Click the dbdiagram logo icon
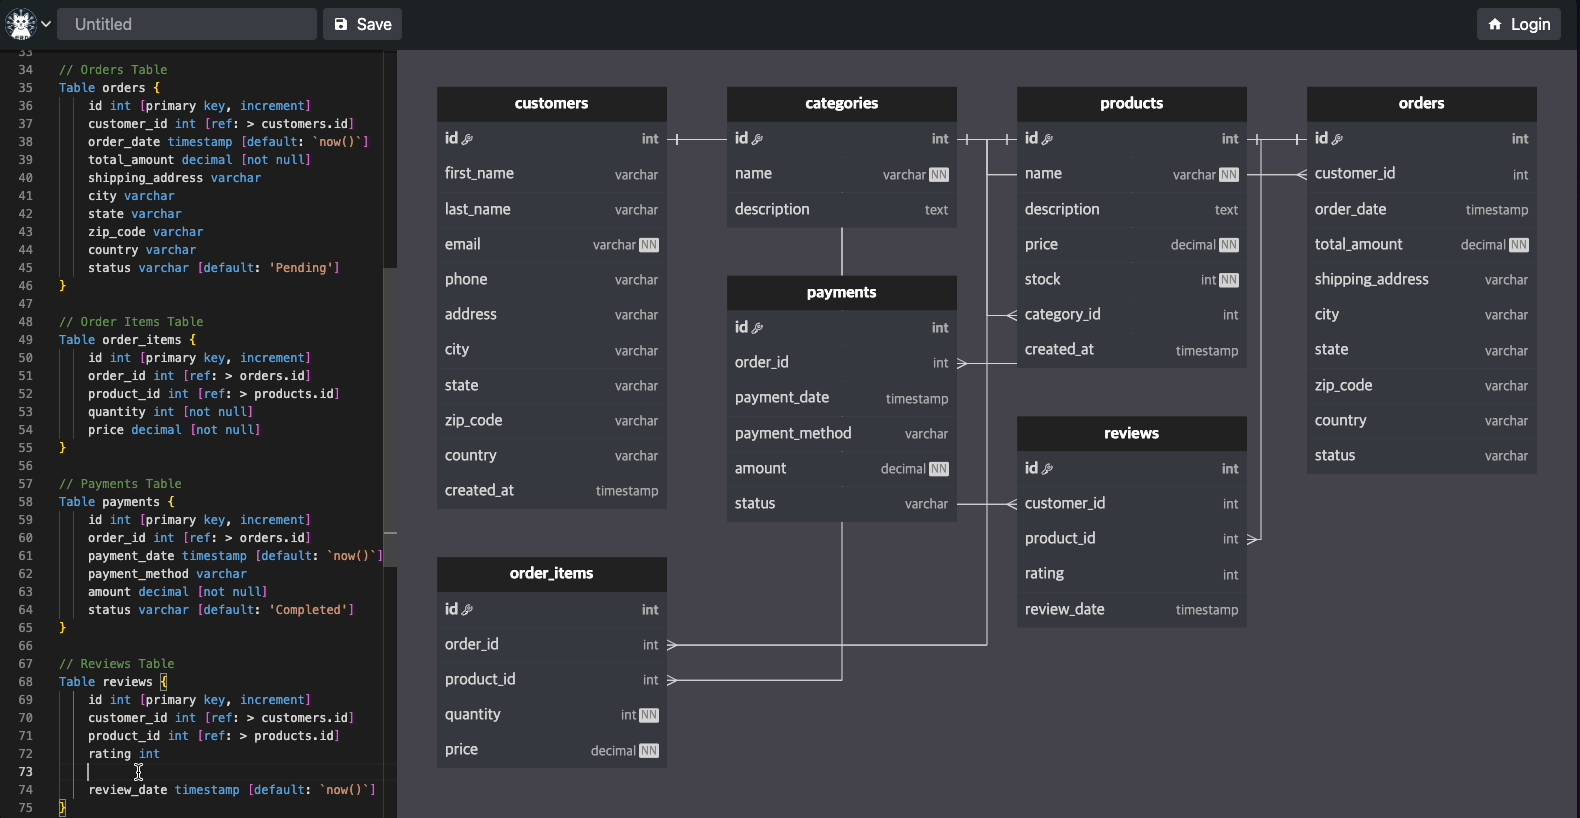 tap(20, 24)
